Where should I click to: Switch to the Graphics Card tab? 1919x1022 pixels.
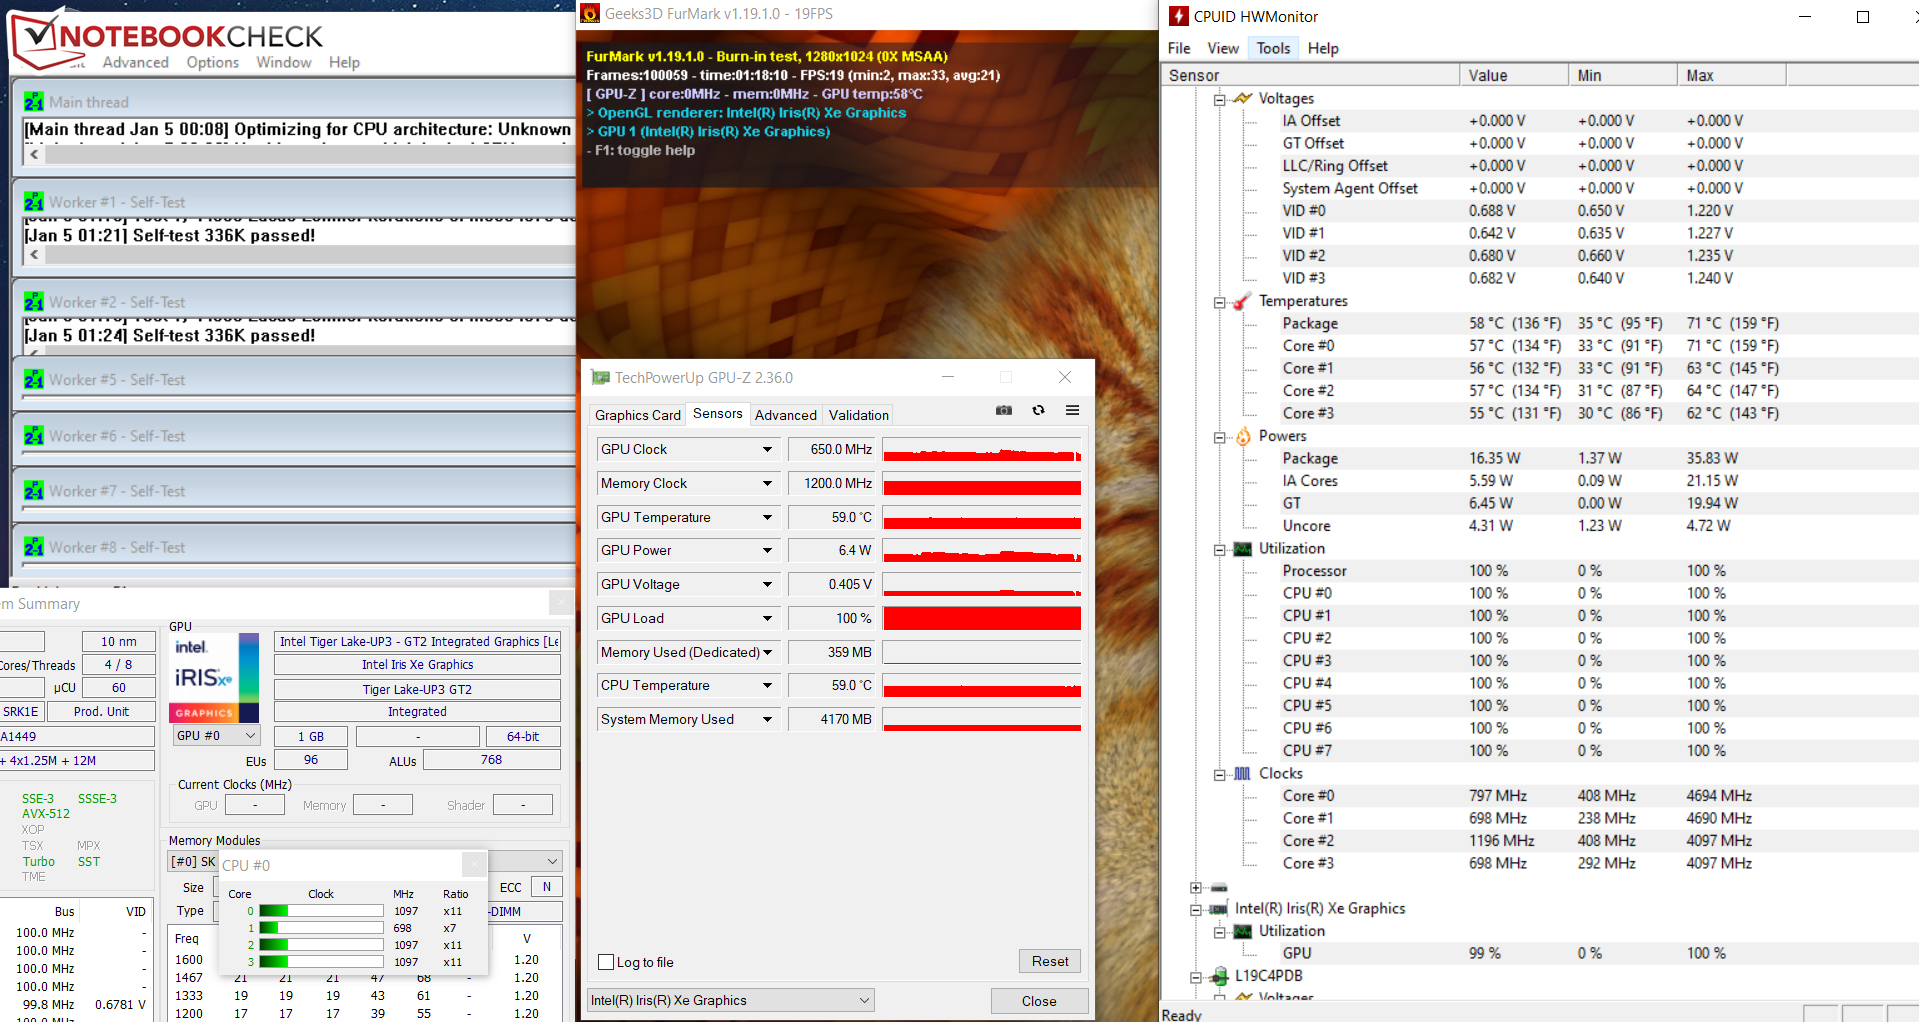(x=638, y=415)
